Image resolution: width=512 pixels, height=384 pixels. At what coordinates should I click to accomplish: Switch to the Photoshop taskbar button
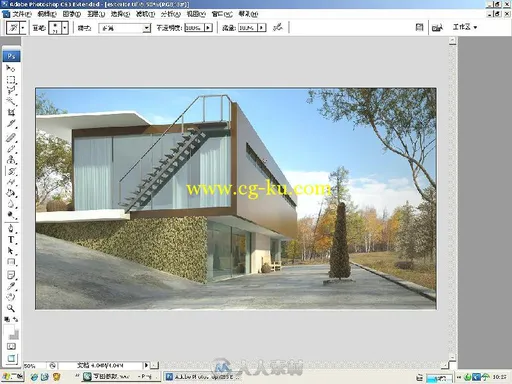click(x=203, y=377)
